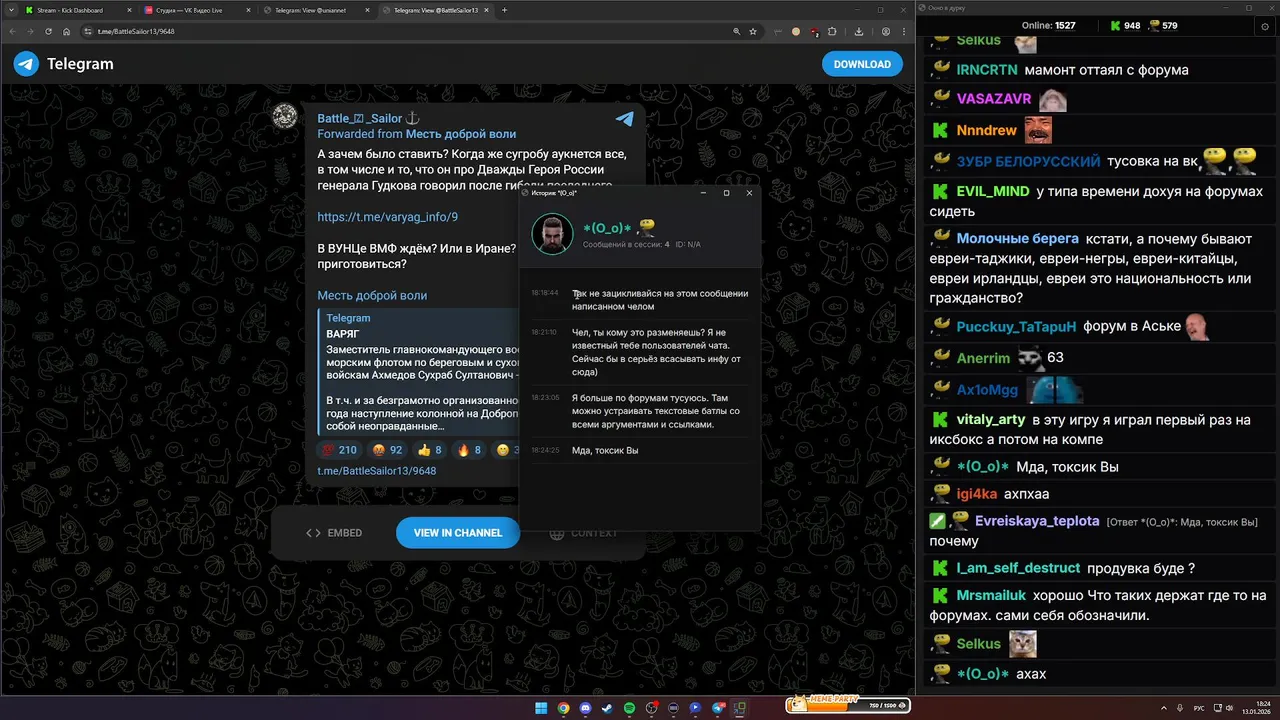Open the t.me/varyag_info/9 link
Image resolution: width=1280 pixels, height=720 pixels.
tap(388, 217)
